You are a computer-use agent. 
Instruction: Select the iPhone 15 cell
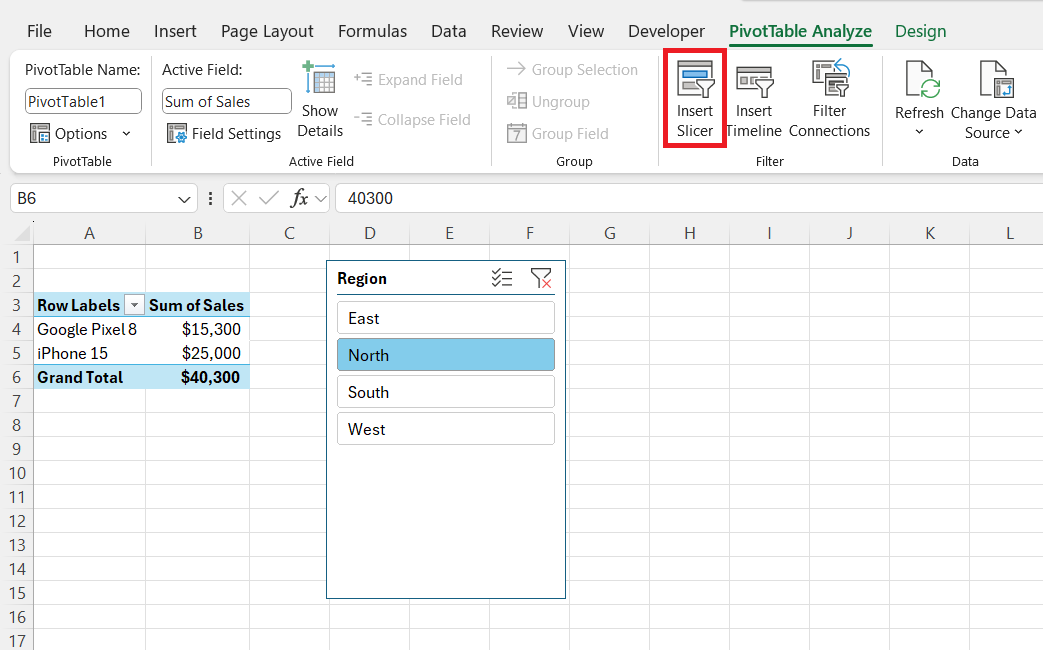(89, 353)
